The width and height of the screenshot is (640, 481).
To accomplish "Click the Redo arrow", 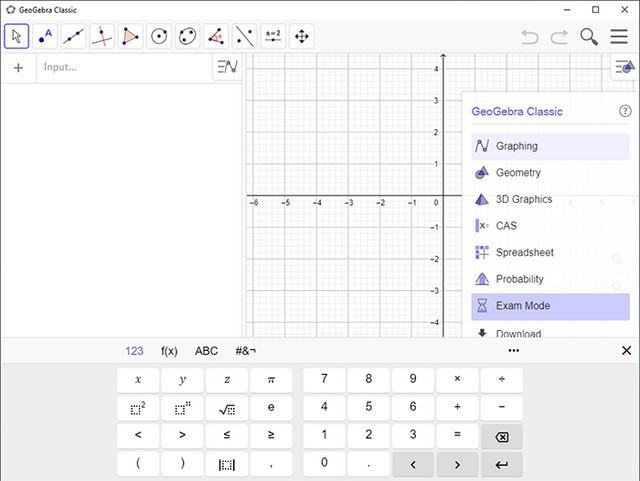I will [559, 37].
